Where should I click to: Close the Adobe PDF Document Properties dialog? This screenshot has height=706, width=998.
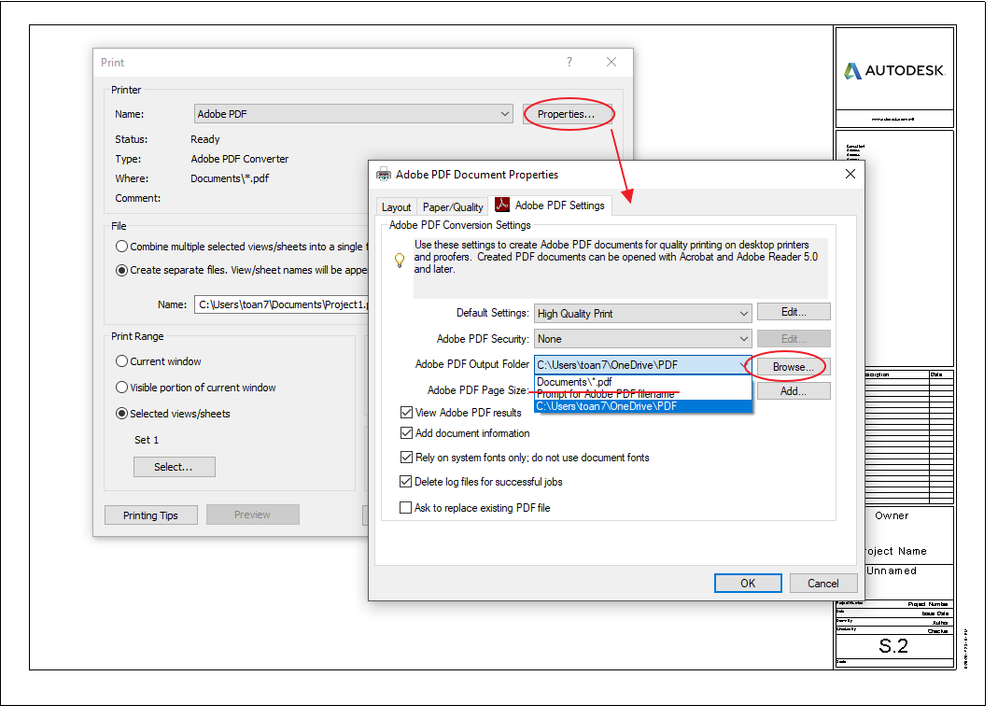coord(850,174)
